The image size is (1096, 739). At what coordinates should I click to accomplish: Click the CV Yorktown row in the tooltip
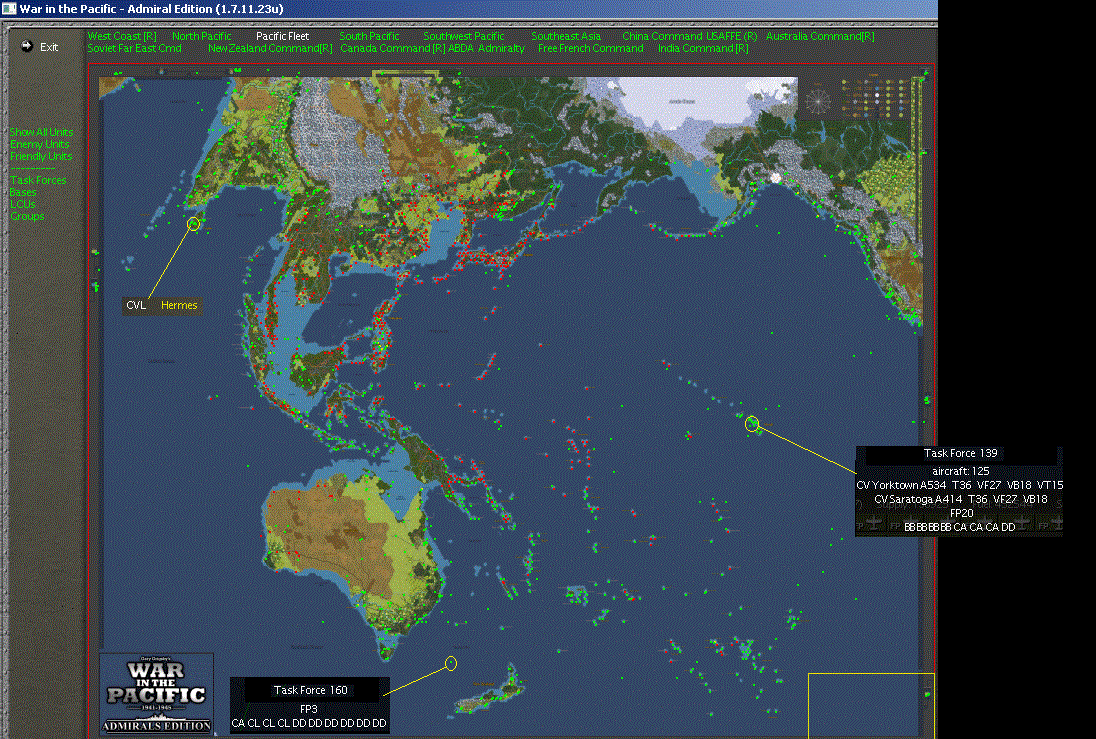[x=959, y=485]
